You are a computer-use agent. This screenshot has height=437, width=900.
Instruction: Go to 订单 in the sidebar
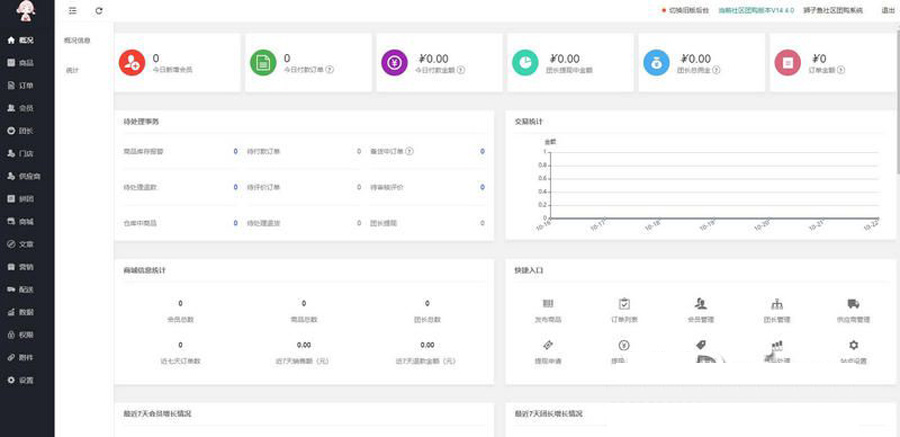click(x=20, y=85)
